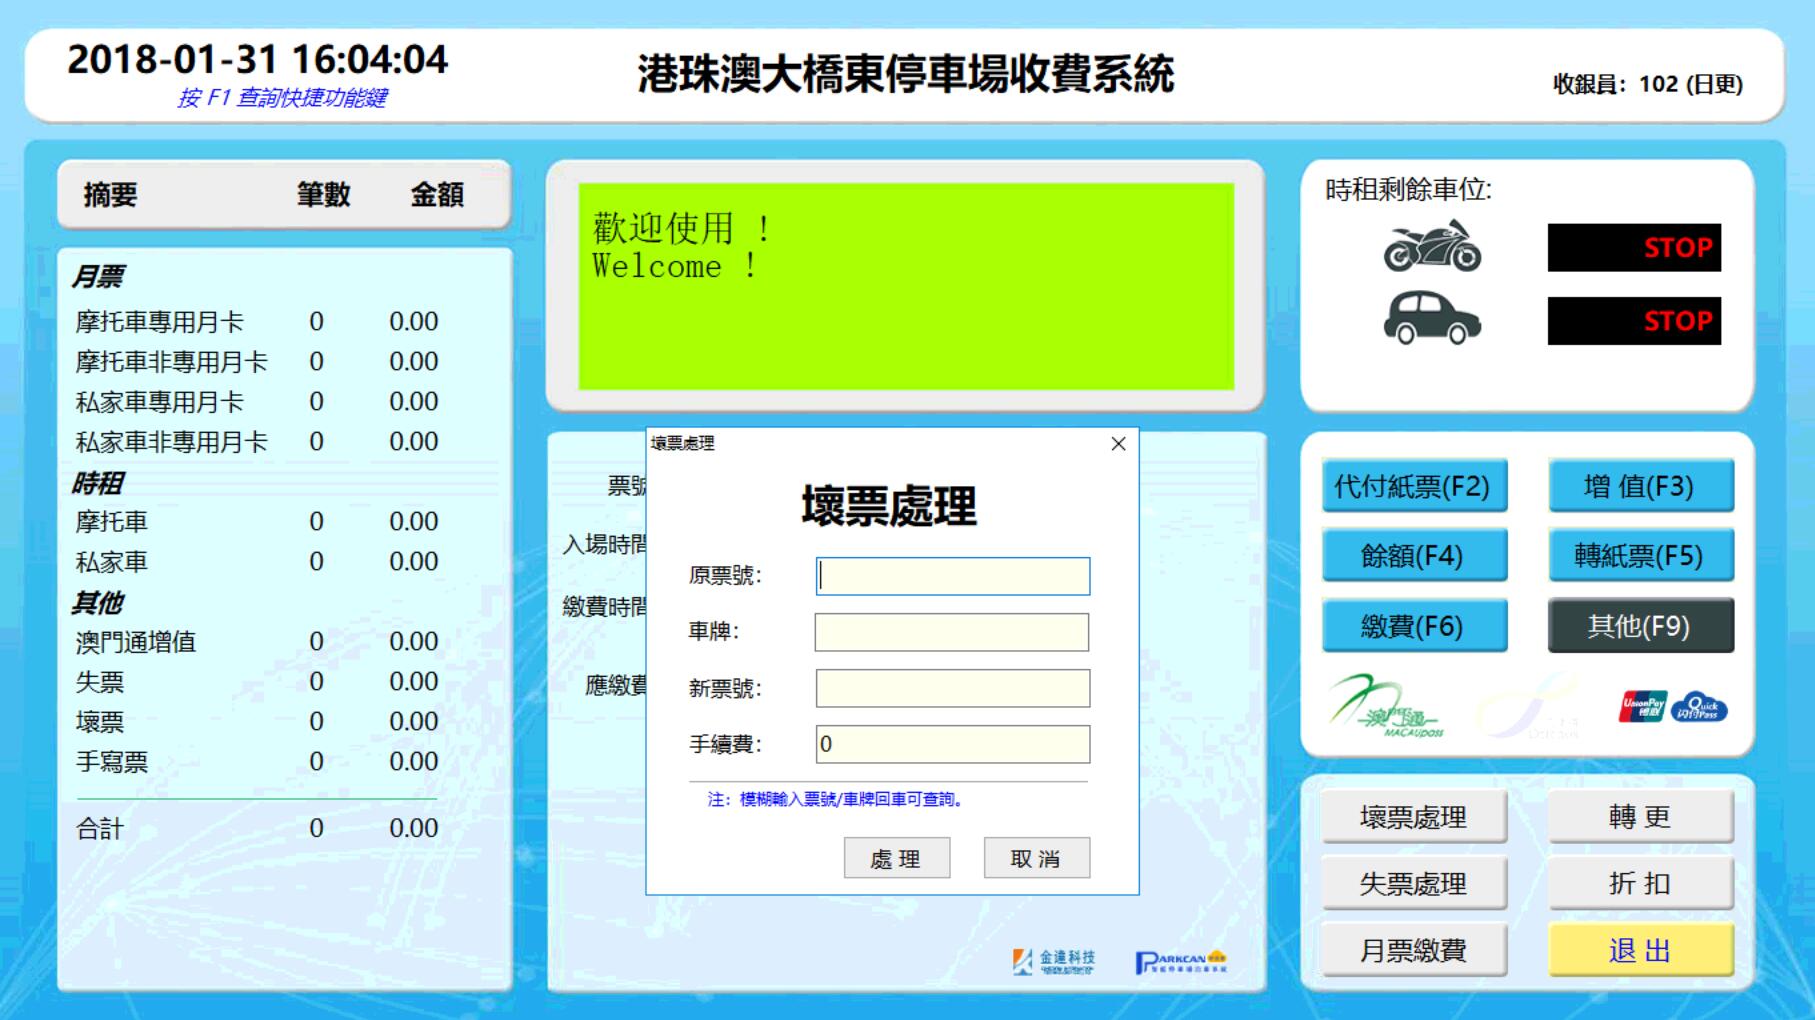Click the car parking availability icon
Image resolution: width=1815 pixels, height=1020 pixels.
pos(1432,319)
